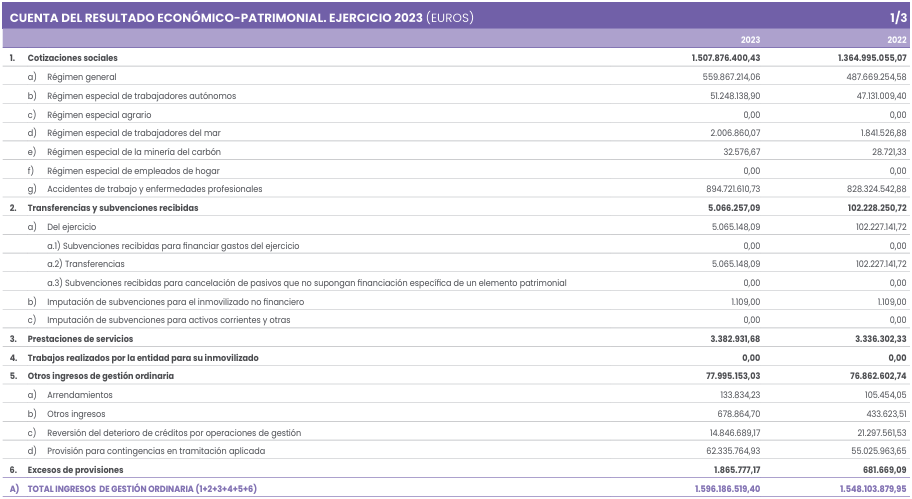This screenshot has width=912, height=499.
Task: Click the value 76.862.602,74
Action: (x=878, y=376)
